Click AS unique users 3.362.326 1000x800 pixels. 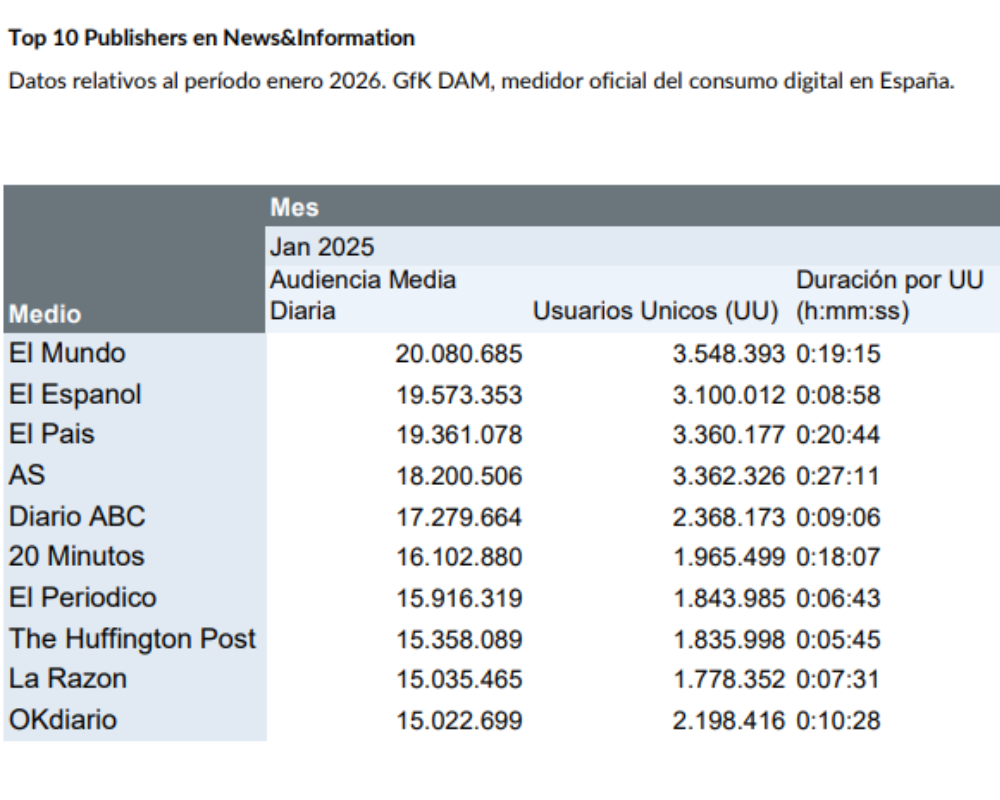point(729,477)
